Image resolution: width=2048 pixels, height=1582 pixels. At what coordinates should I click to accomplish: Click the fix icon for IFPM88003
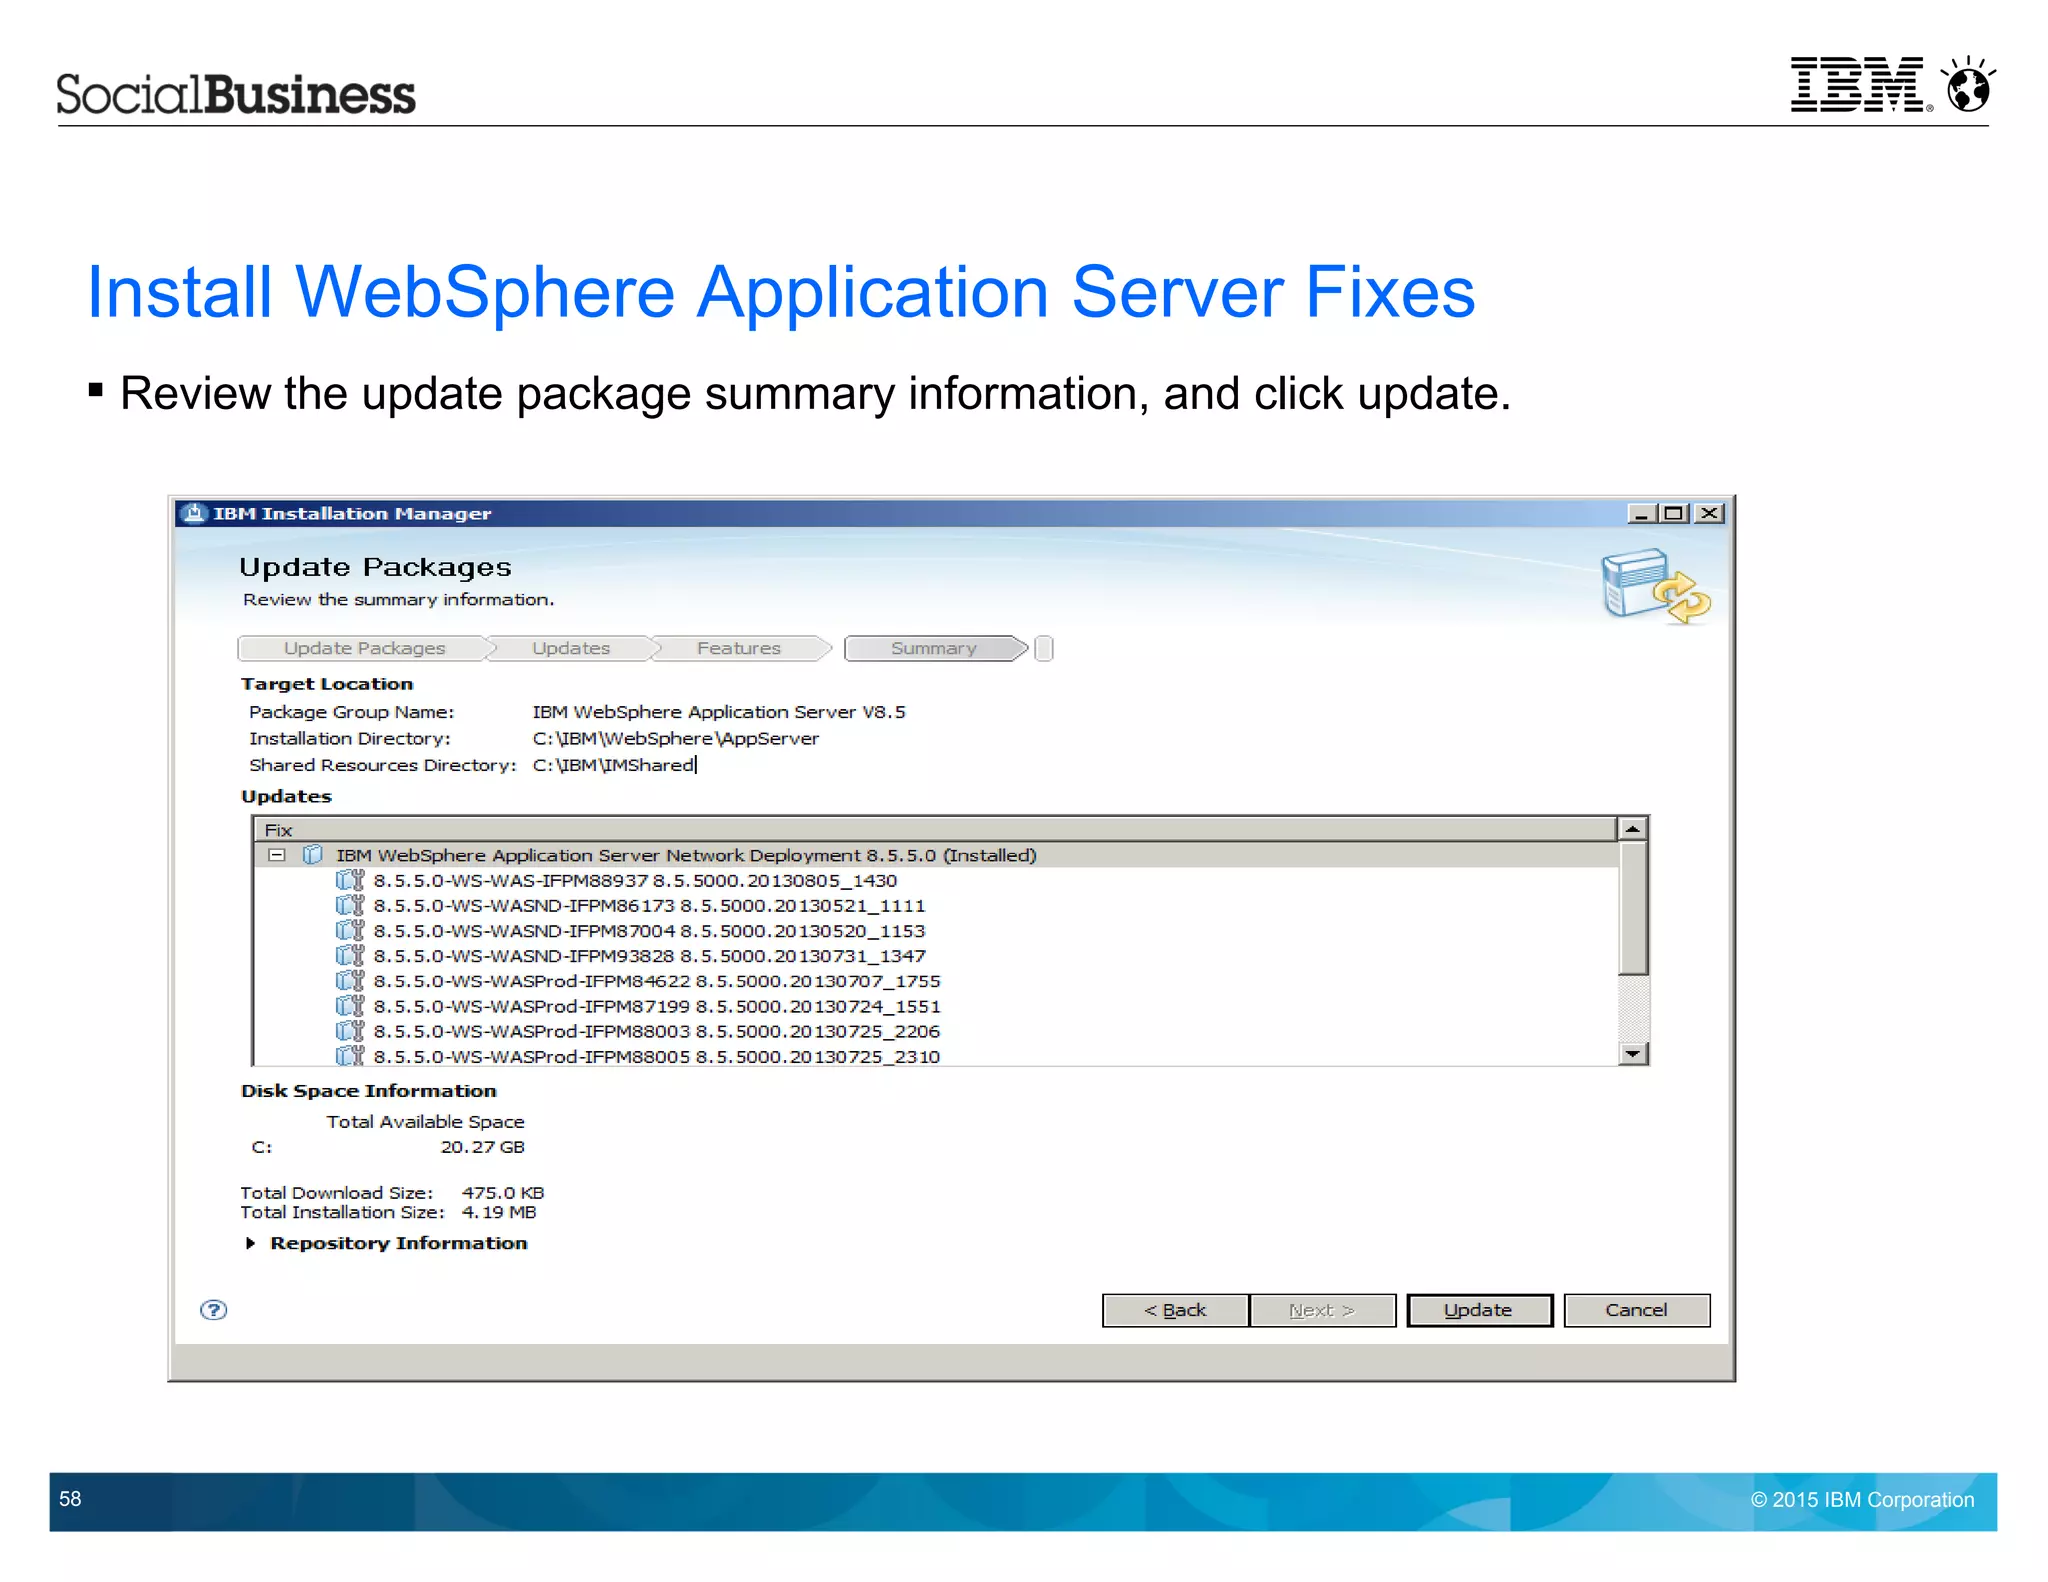(x=349, y=1030)
